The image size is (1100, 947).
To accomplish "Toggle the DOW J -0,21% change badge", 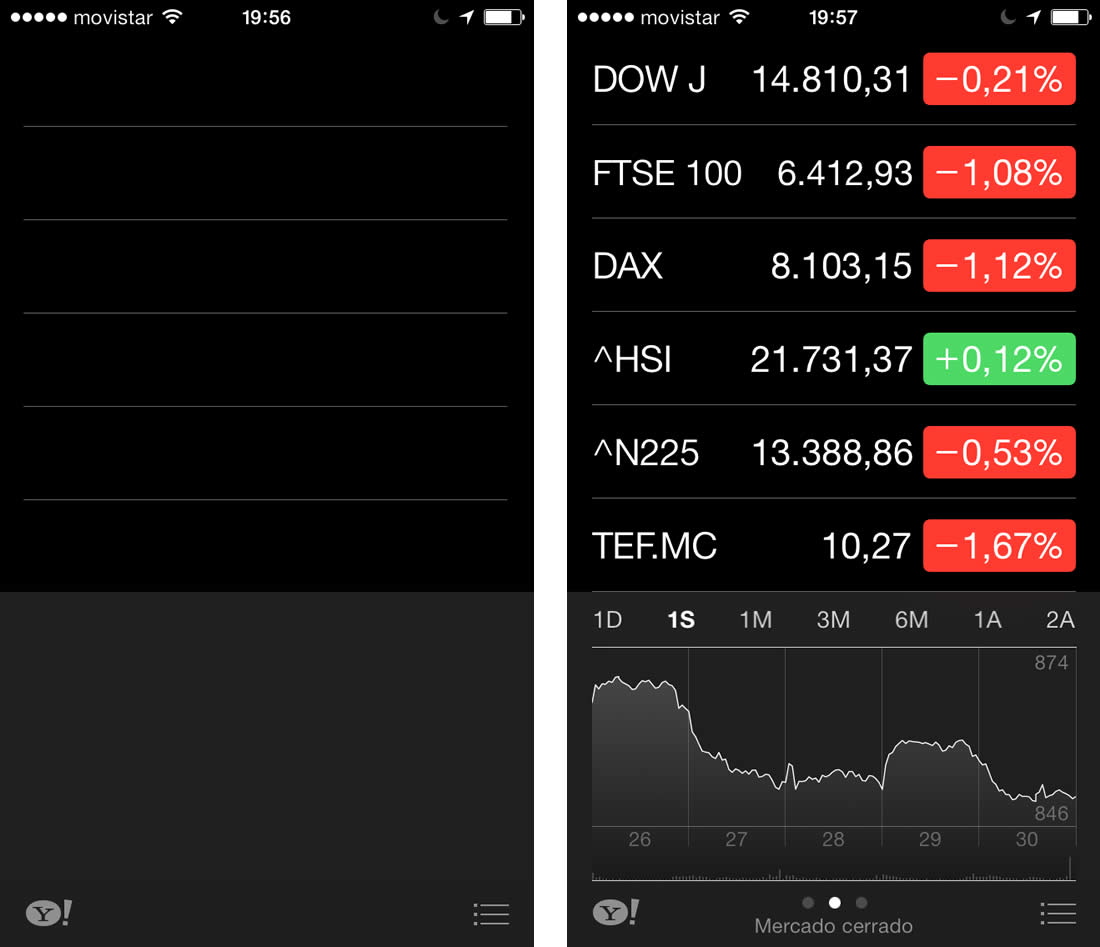I will pos(998,79).
